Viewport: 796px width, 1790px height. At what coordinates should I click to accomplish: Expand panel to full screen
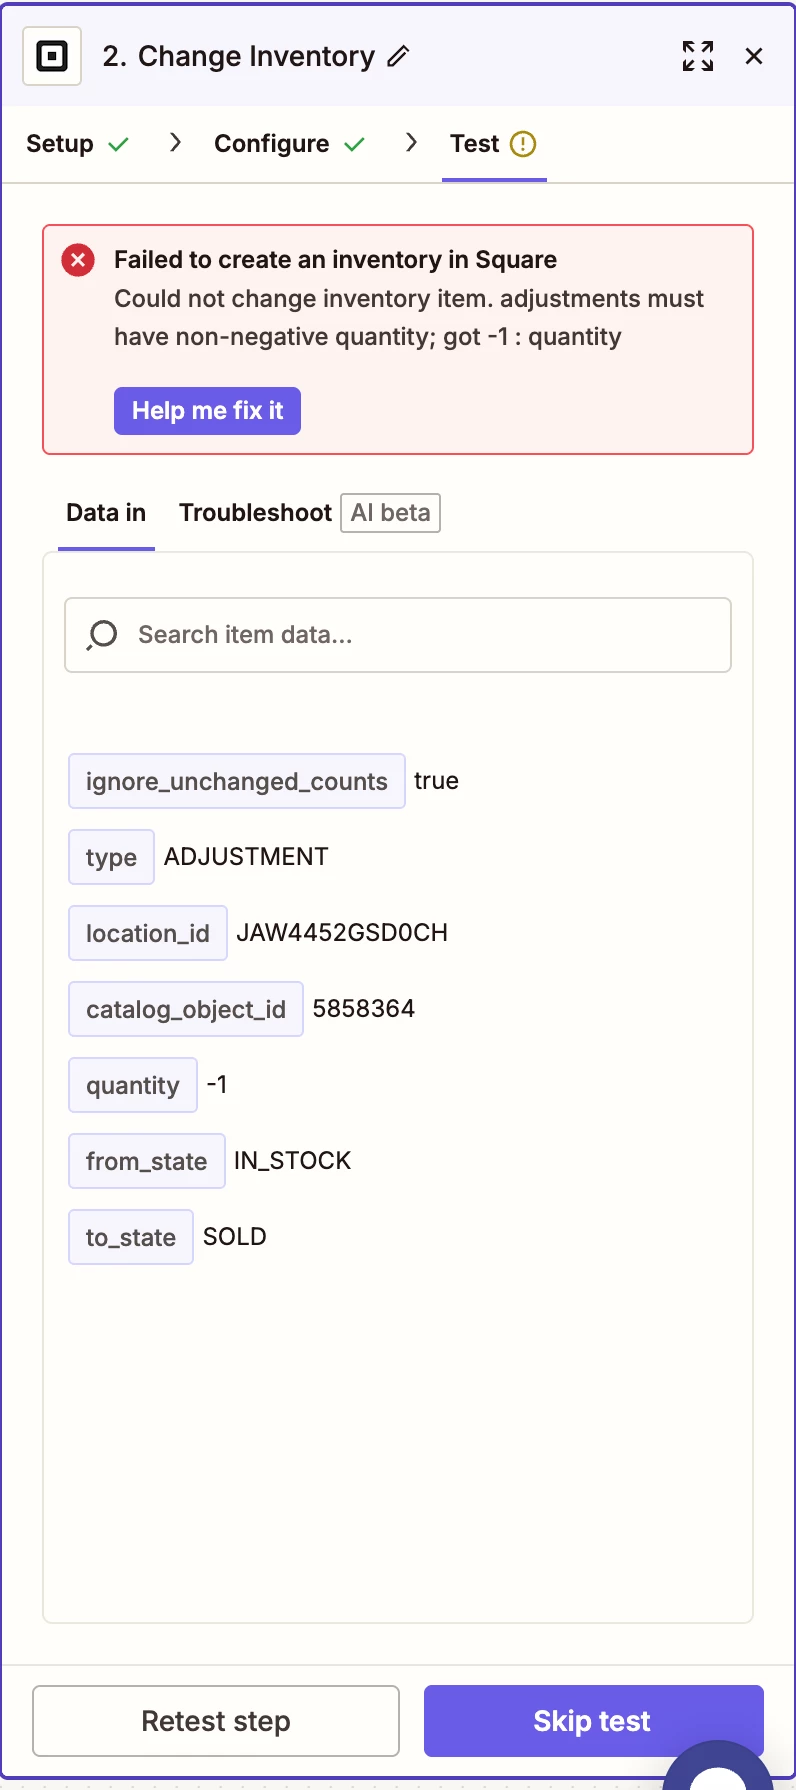(x=698, y=56)
